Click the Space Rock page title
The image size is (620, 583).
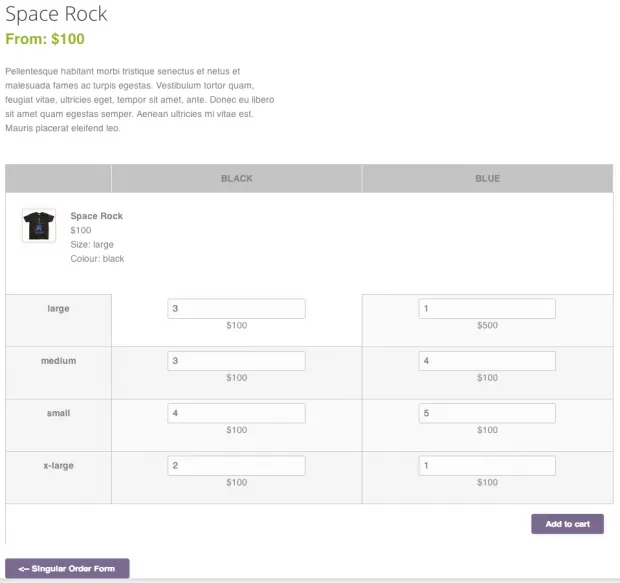[x=56, y=15]
